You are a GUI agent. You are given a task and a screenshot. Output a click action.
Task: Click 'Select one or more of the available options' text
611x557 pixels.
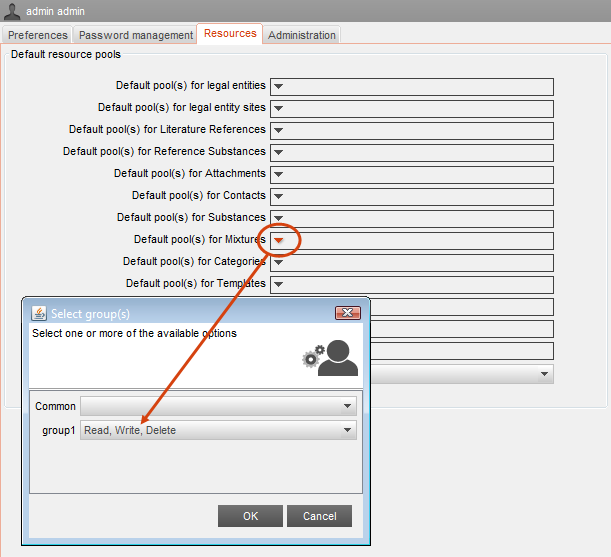point(134,333)
